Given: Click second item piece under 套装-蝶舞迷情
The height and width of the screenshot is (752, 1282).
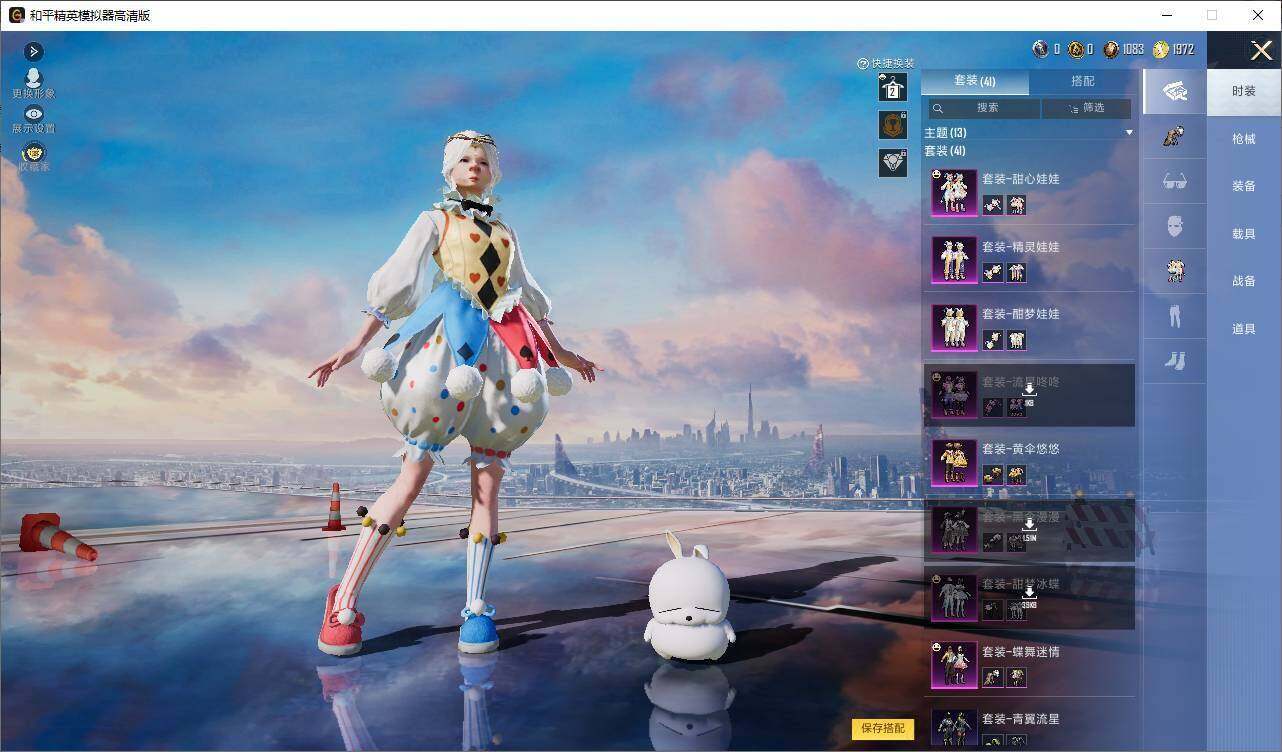Looking at the screenshot, I should 1016,678.
